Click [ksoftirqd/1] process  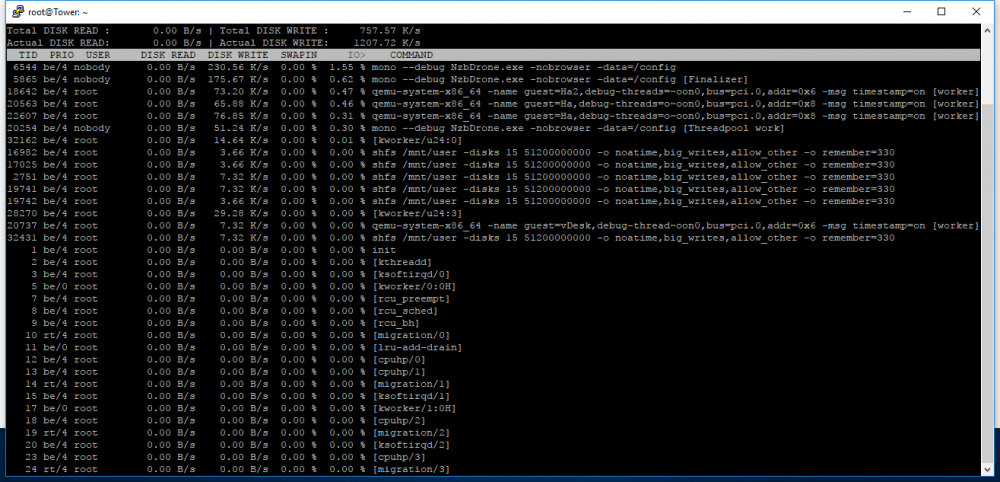click(411, 396)
